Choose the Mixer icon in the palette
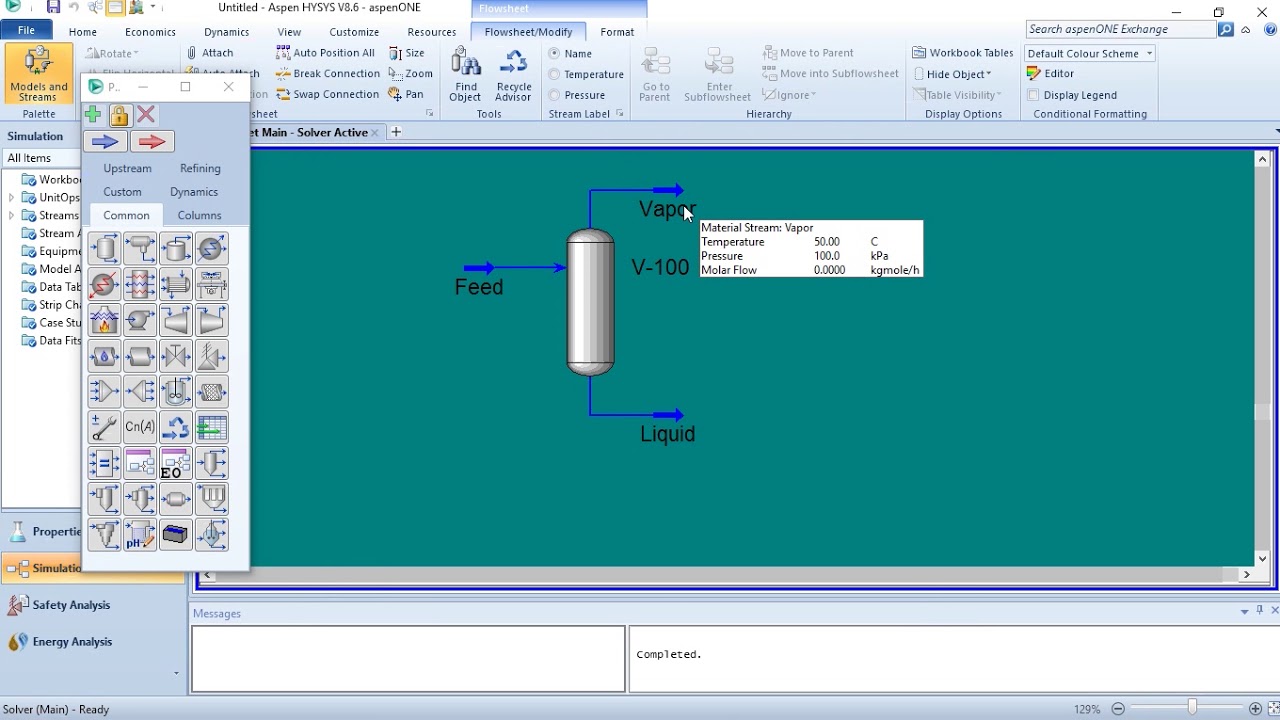Image resolution: width=1280 pixels, height=720 pixels. (104, 392)
